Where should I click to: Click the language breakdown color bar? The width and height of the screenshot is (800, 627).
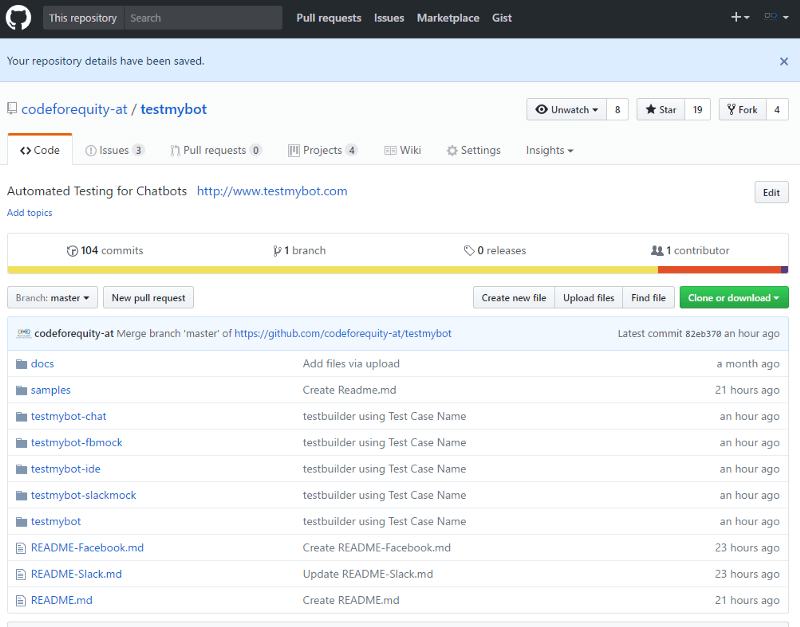[x=398, y=270]
